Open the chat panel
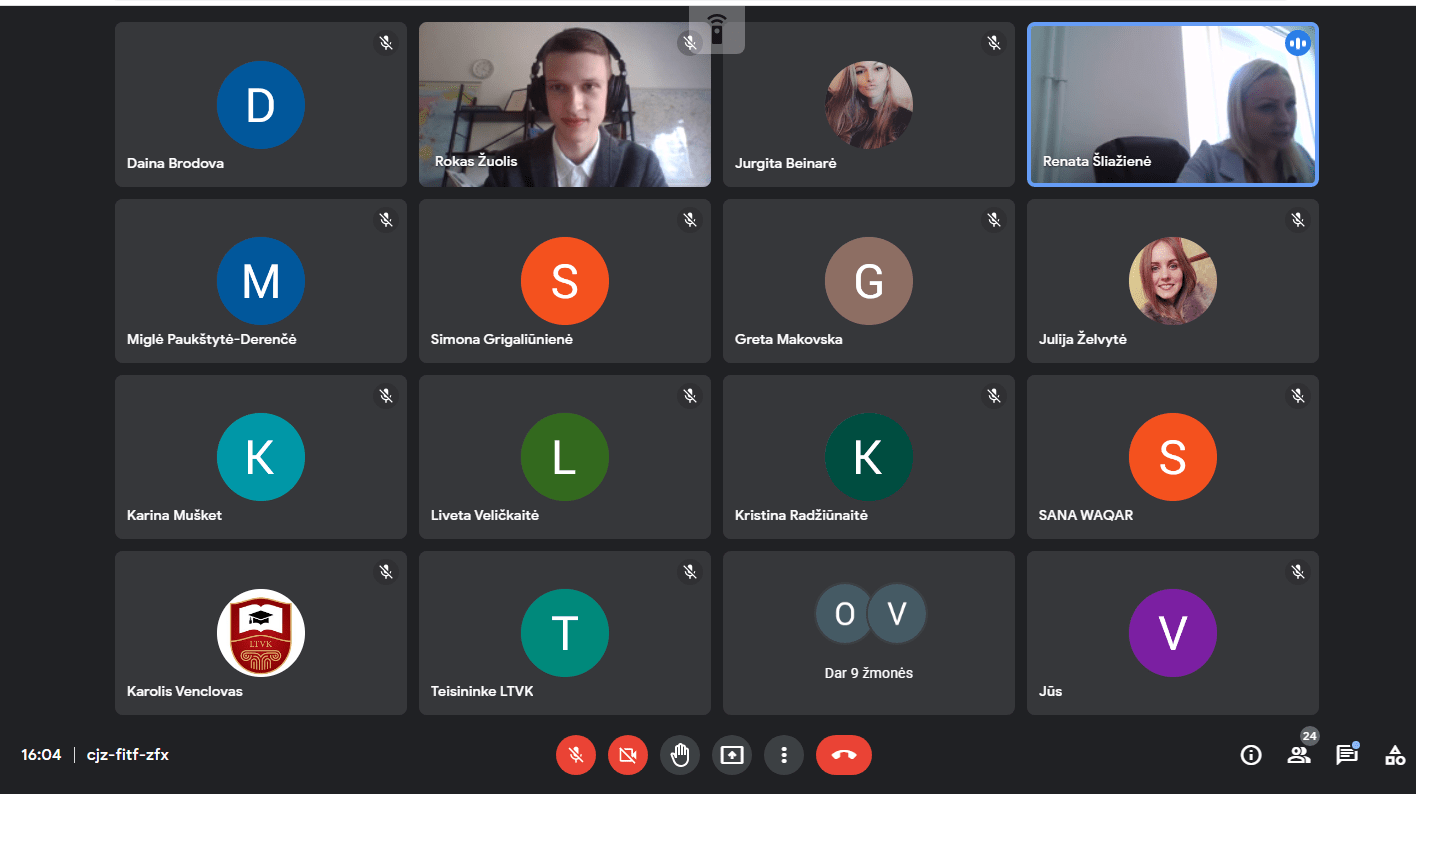The width and height of the screenshot is (1442, 862). coord(1347,755)
